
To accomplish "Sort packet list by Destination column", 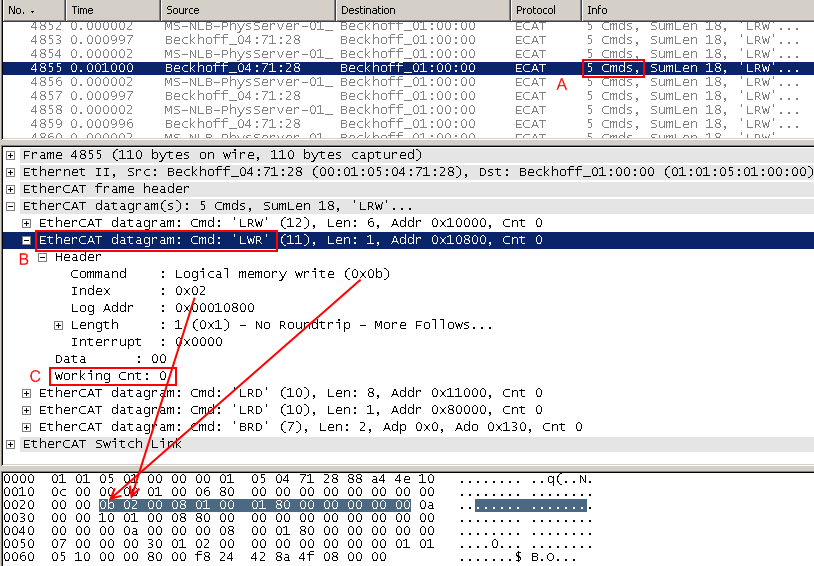I will (423, 10).
